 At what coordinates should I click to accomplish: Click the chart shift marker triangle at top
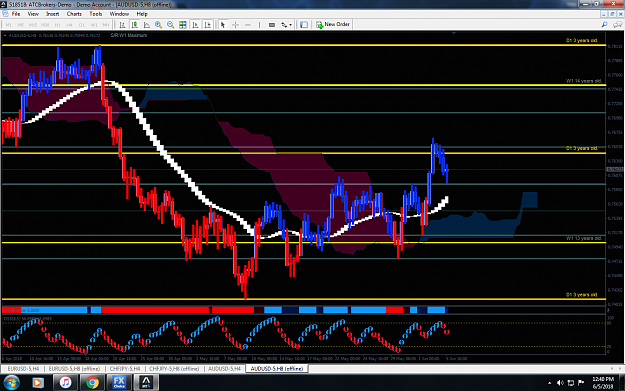454,33
